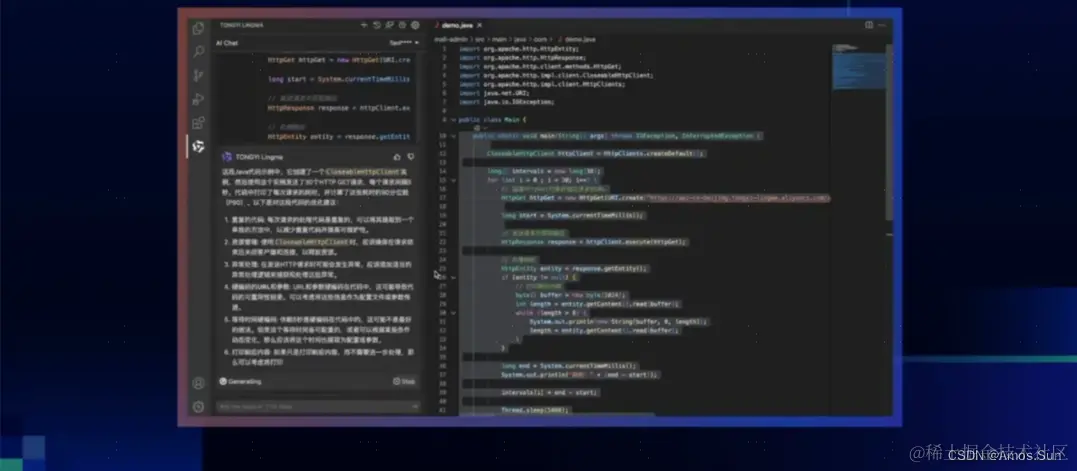Image resolution: width=1077 pixels, height=471 pixels.
Task: Collapse the while loop fold at line 30
Action: point(453,312)
